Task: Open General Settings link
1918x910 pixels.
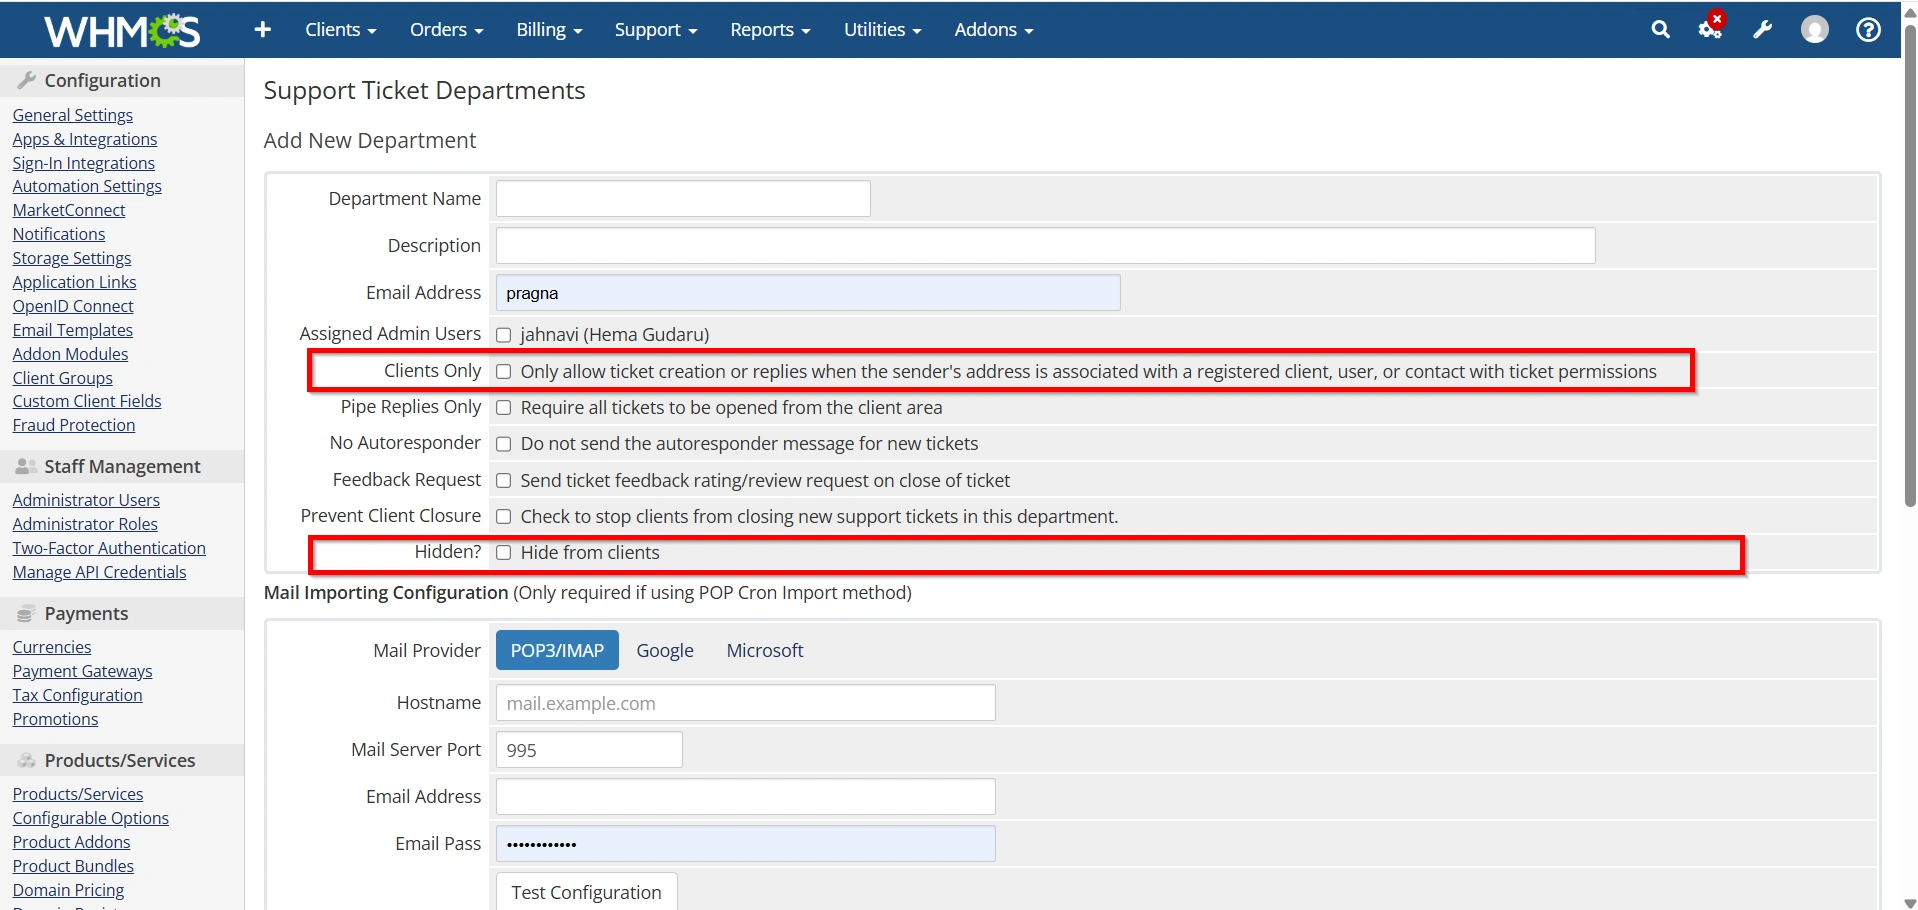Action: point(73,115)
